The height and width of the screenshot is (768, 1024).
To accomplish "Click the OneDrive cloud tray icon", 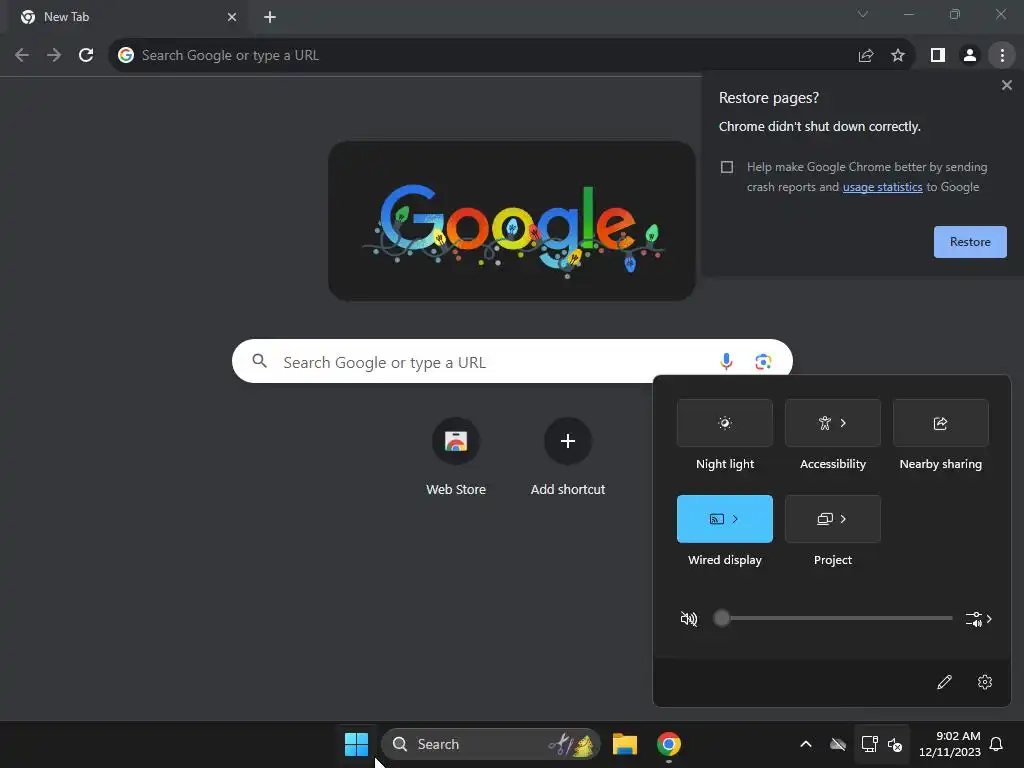I will coord(838,744).
